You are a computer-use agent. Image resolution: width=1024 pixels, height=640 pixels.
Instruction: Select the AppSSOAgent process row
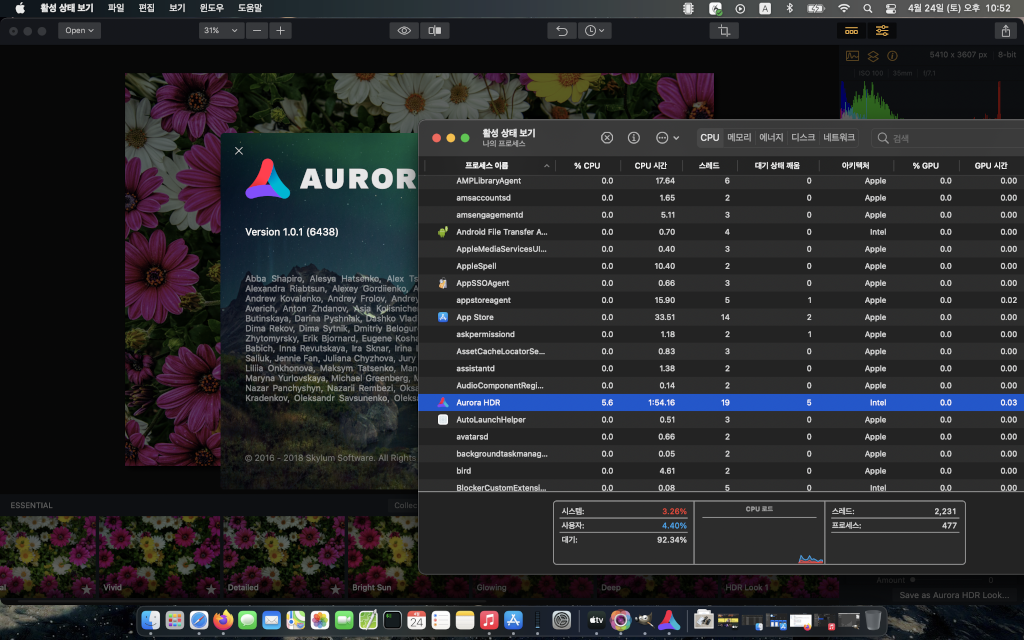(x=721, y=283)
